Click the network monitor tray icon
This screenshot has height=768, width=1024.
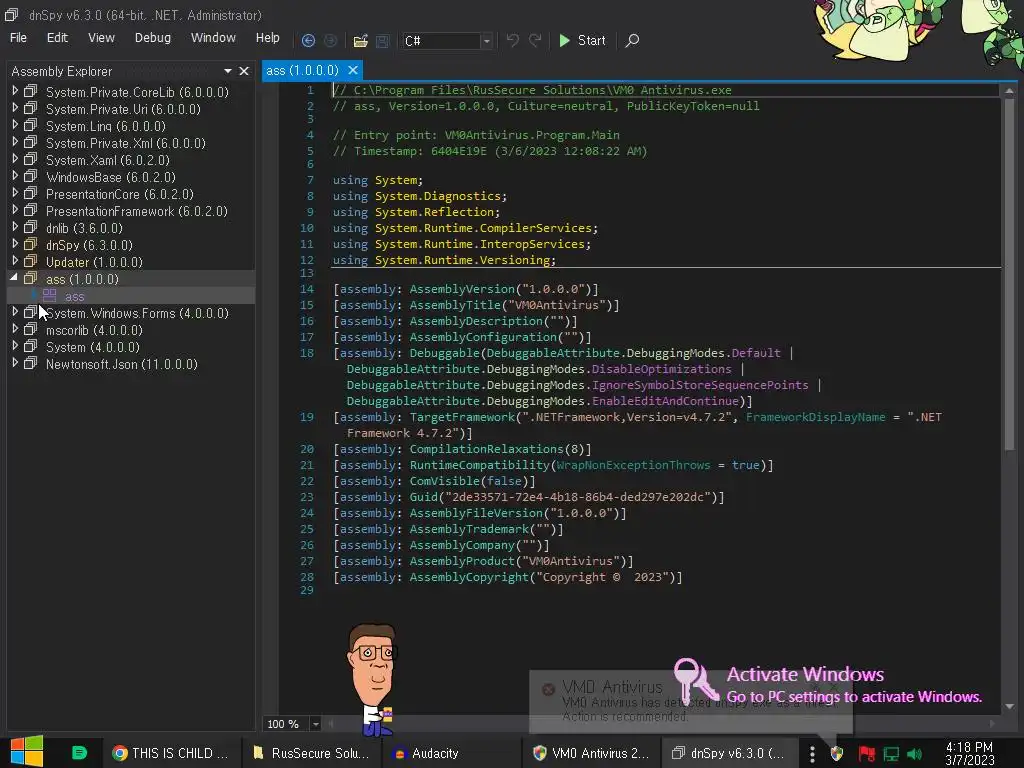click(x=891, y=754)
